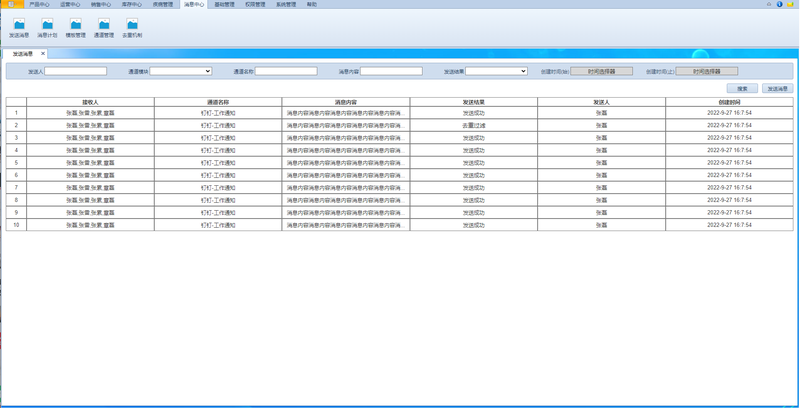The height and width of the screenshot is (408, 800).
Task: Open the 基础管理 menu
Action: click(224, 4)
